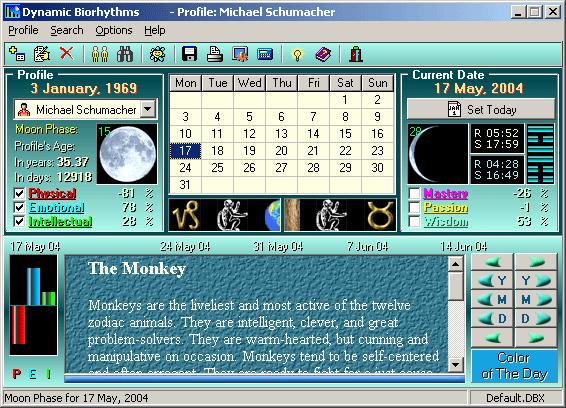Click the current date crescent moon image
Viewport: 566px width, 408px height.
coord(438,154)
